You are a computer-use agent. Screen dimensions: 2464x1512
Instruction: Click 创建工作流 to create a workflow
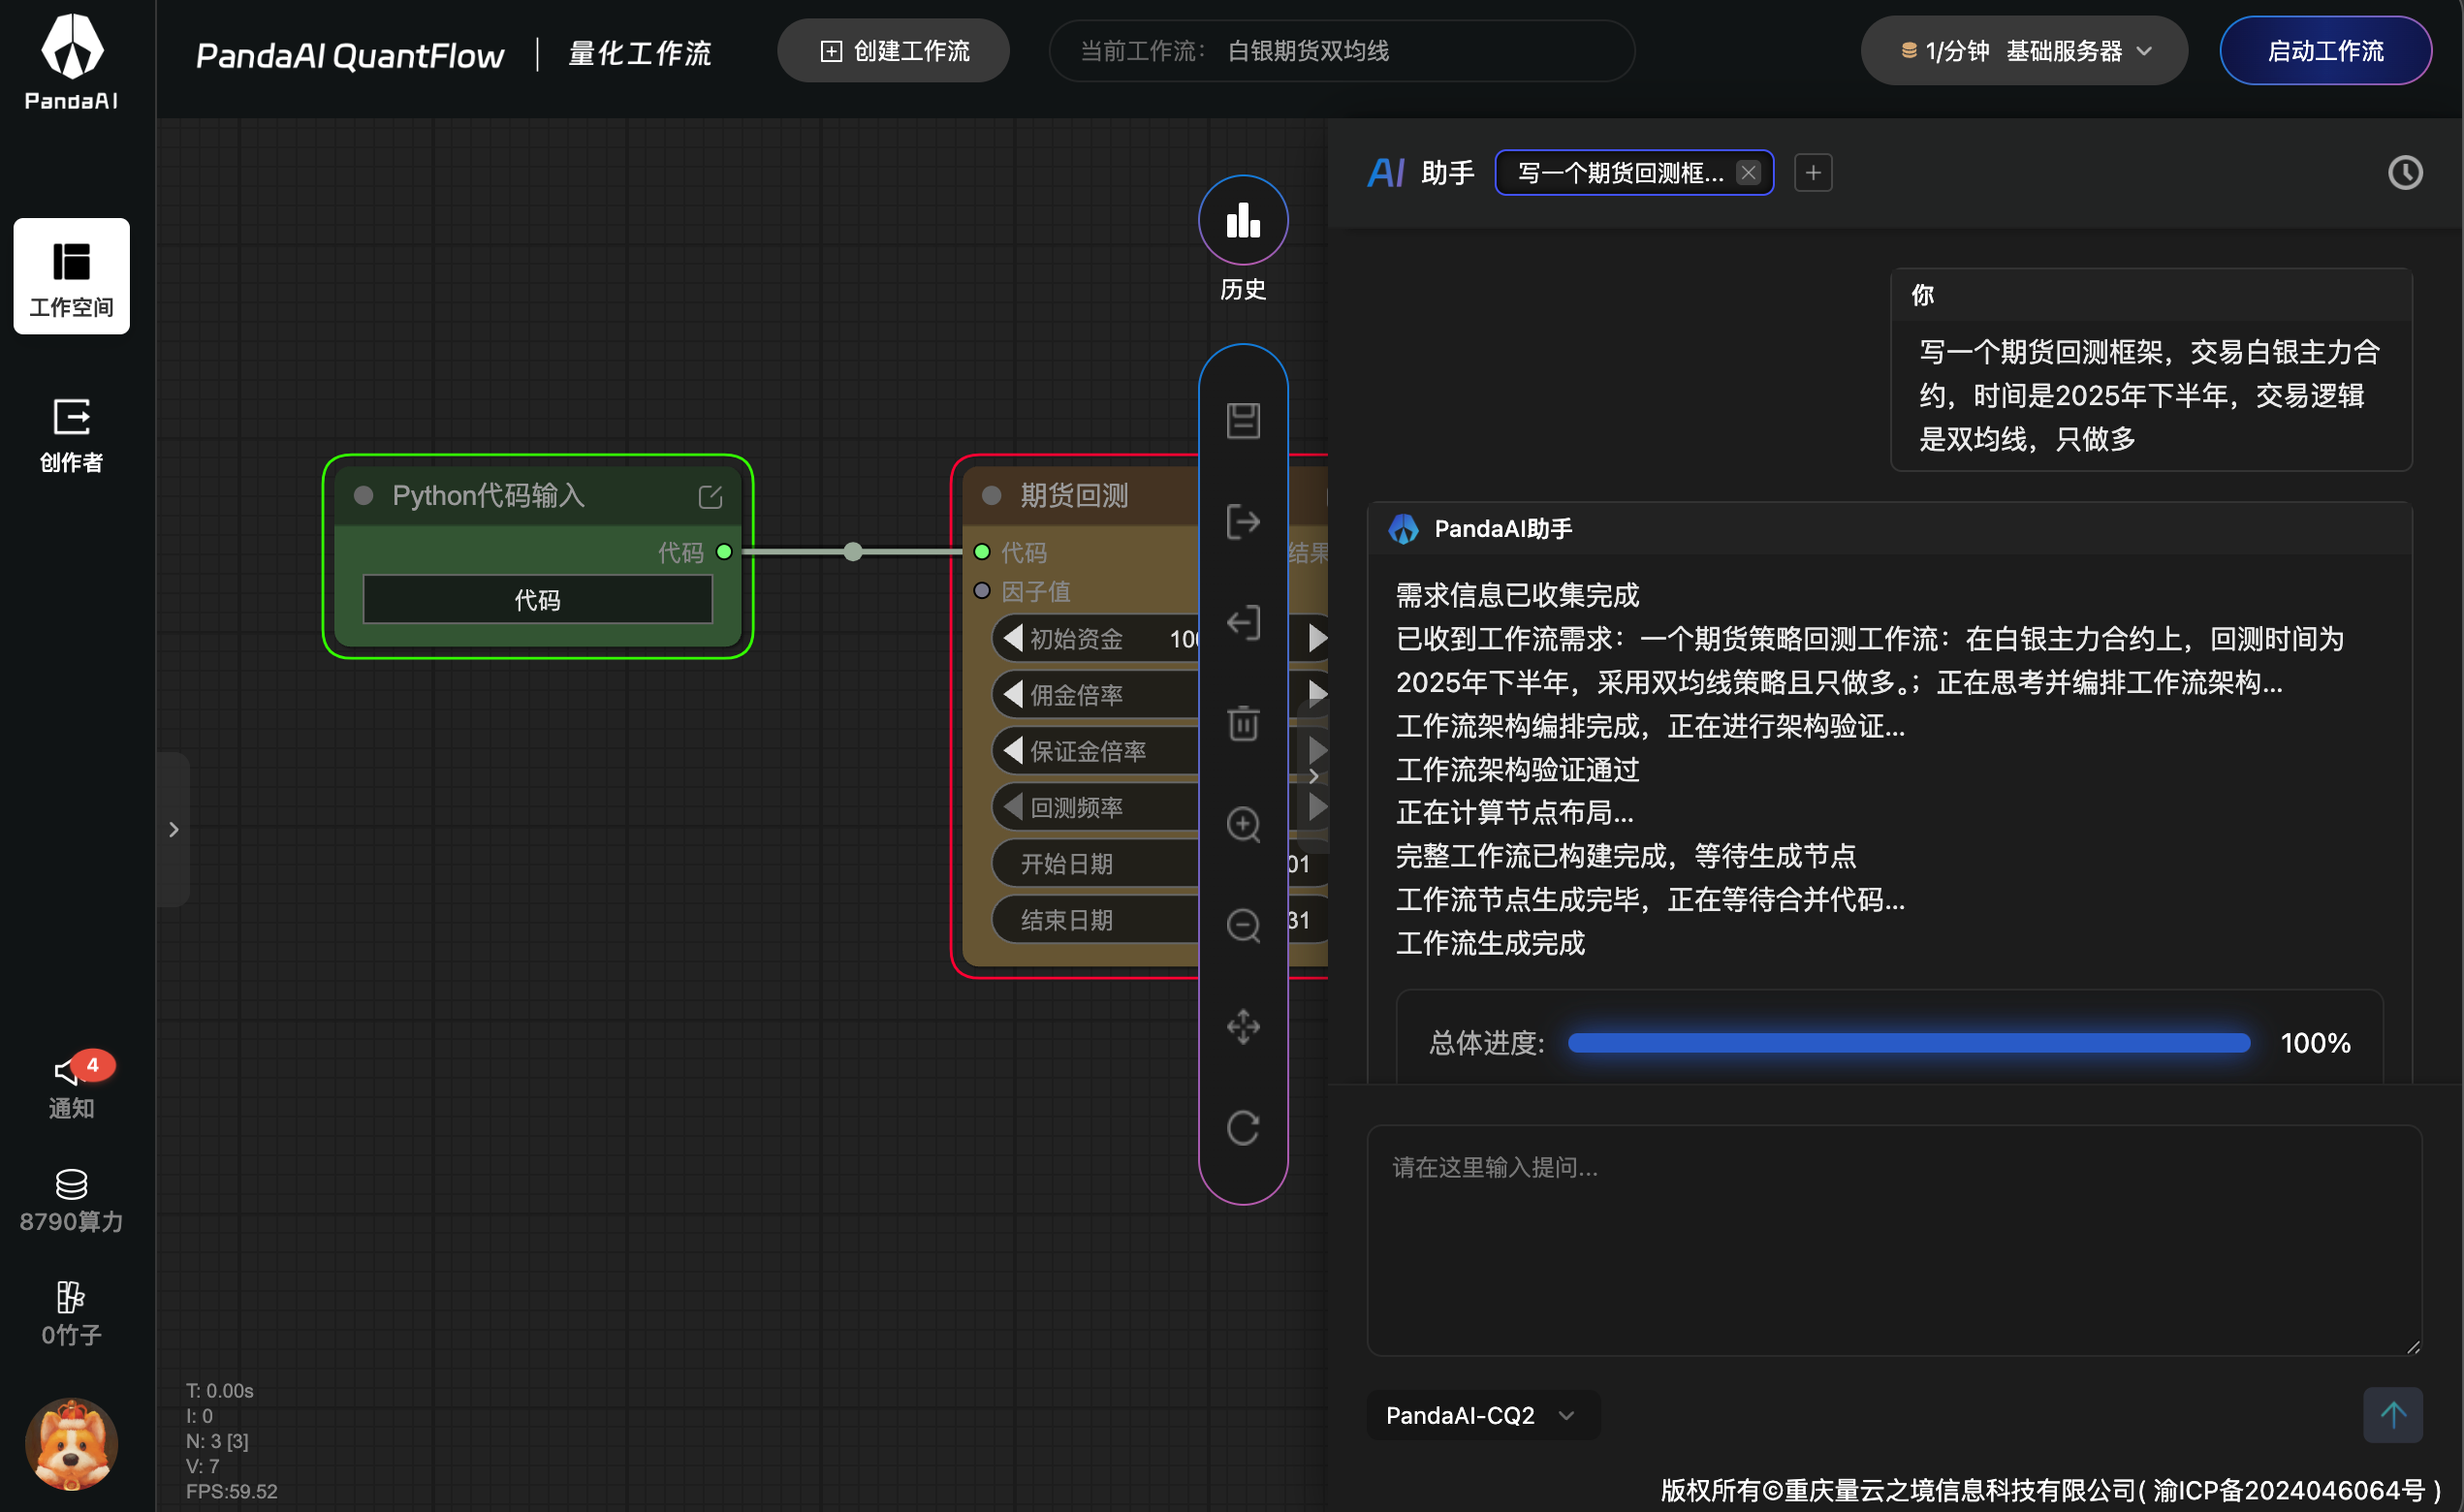(x=893, y=51)
